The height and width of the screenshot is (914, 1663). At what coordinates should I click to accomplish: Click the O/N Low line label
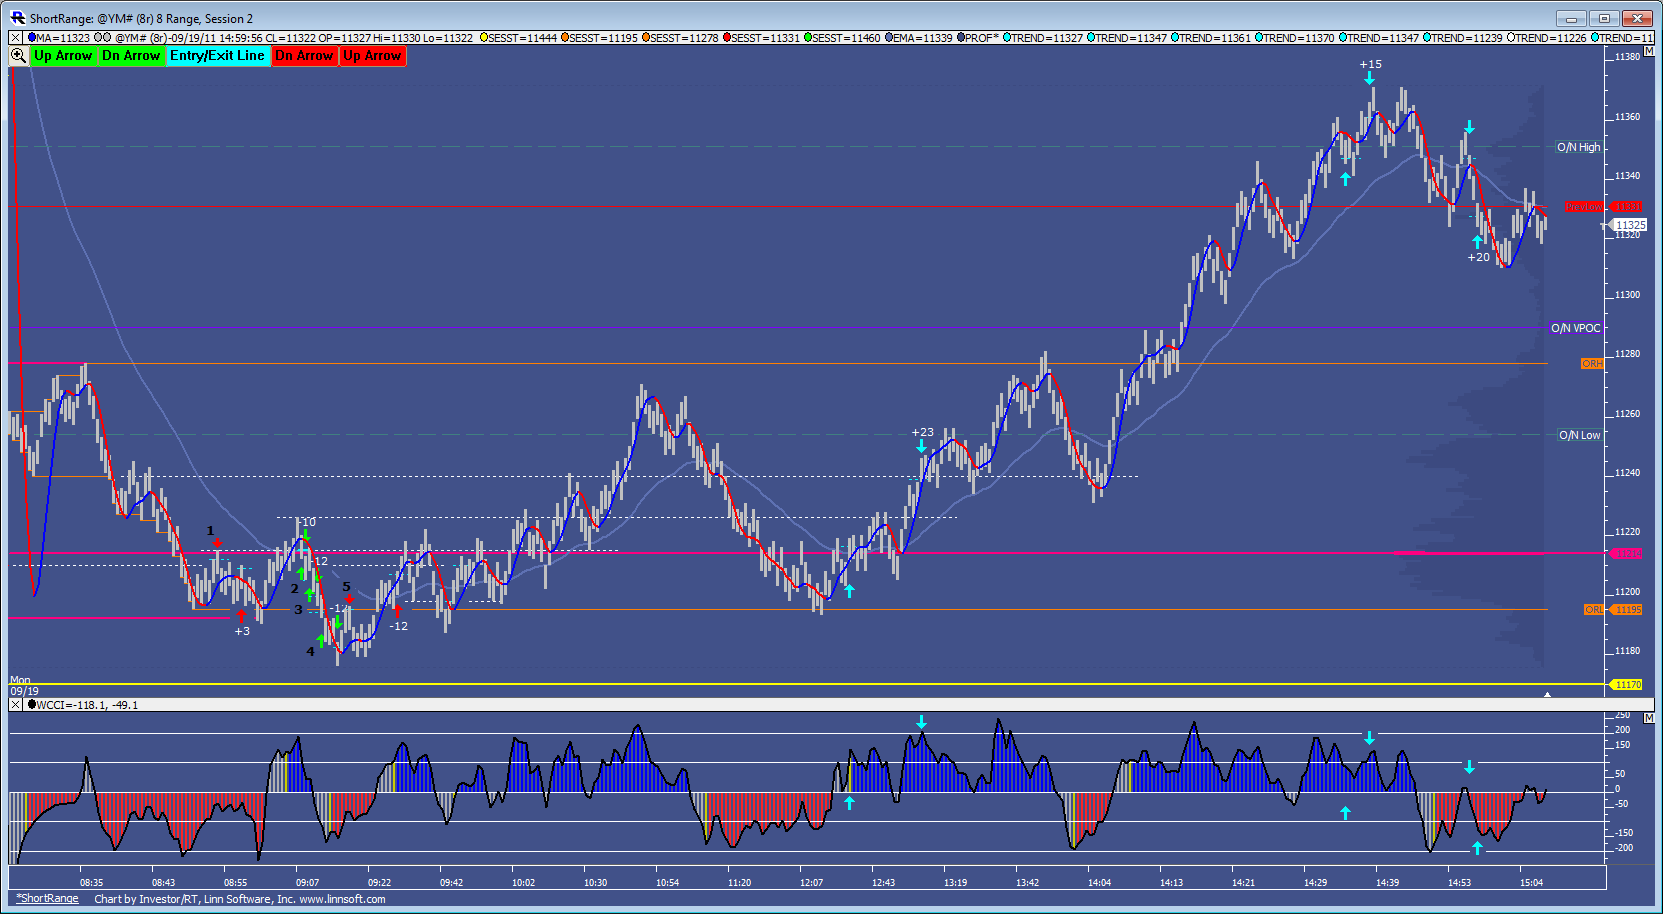pyautogui.click(x=1579, y=435)
